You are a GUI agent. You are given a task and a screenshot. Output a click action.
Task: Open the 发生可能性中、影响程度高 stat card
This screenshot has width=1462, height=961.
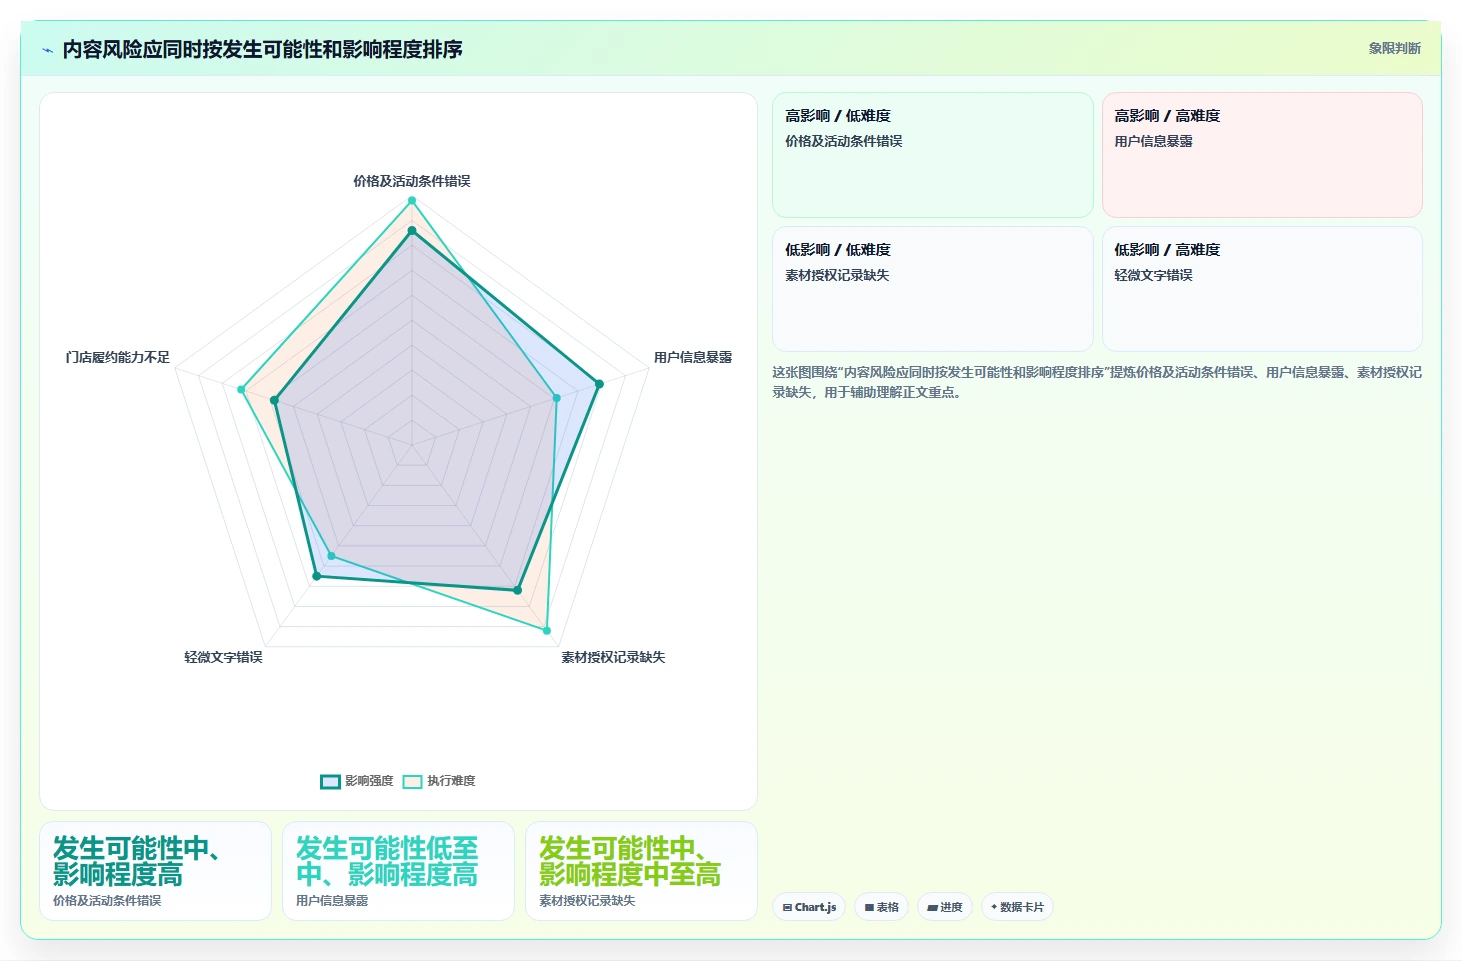click(x=155, y=871)
